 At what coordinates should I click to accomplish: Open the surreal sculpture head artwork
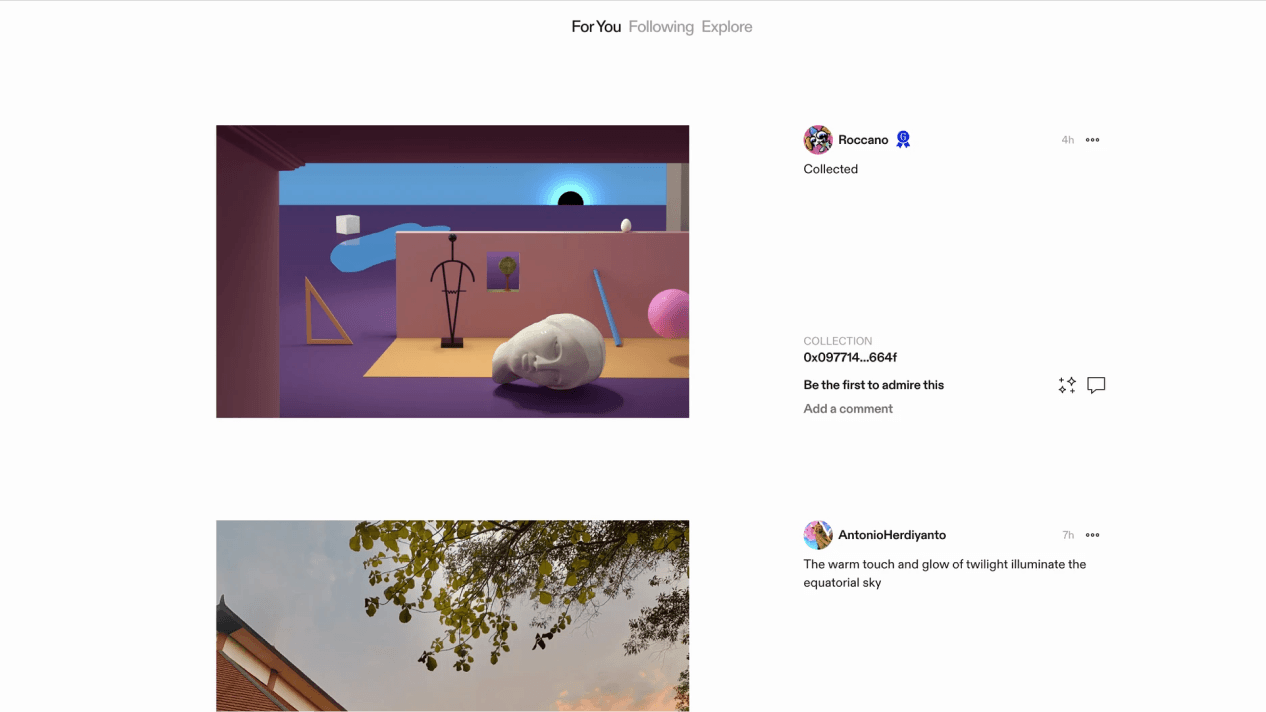click(452, 271)
